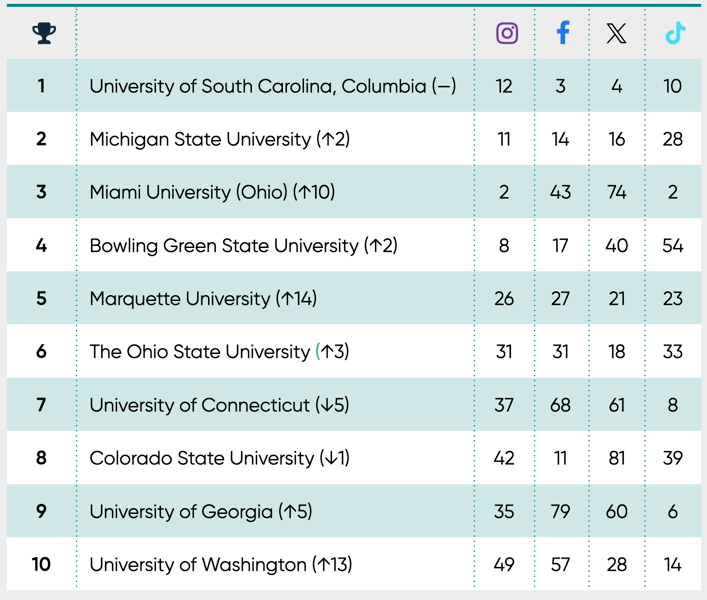Screen dimensions: 707x600
Task: Open Bowling Green State University entry
Action: (243, 246)
